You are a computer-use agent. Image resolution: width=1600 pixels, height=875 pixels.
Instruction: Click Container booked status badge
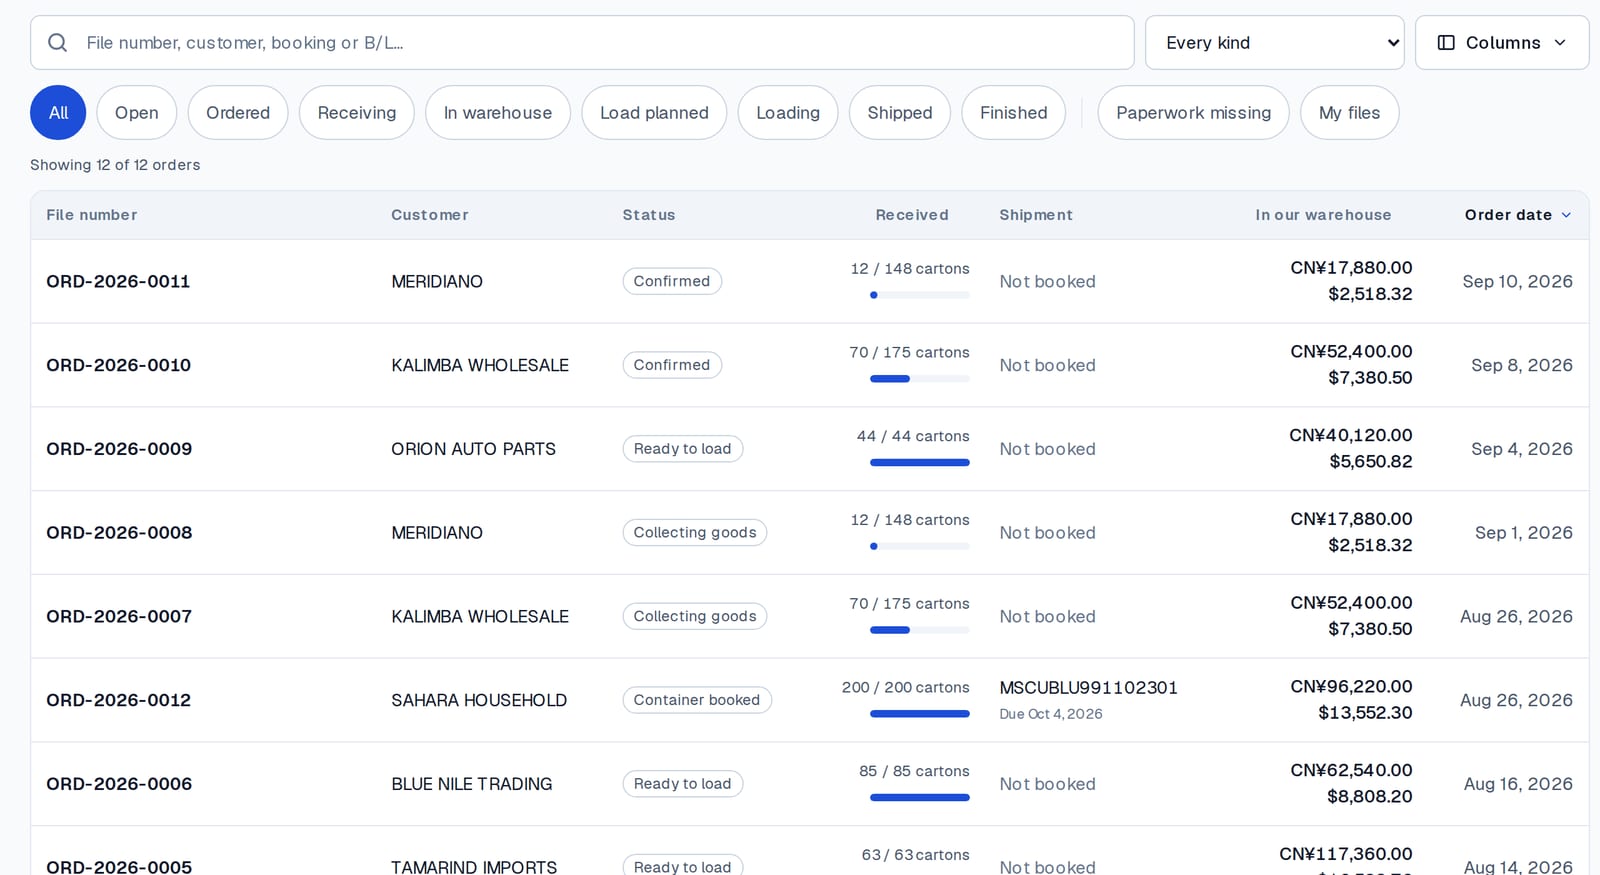coord(697,700)
